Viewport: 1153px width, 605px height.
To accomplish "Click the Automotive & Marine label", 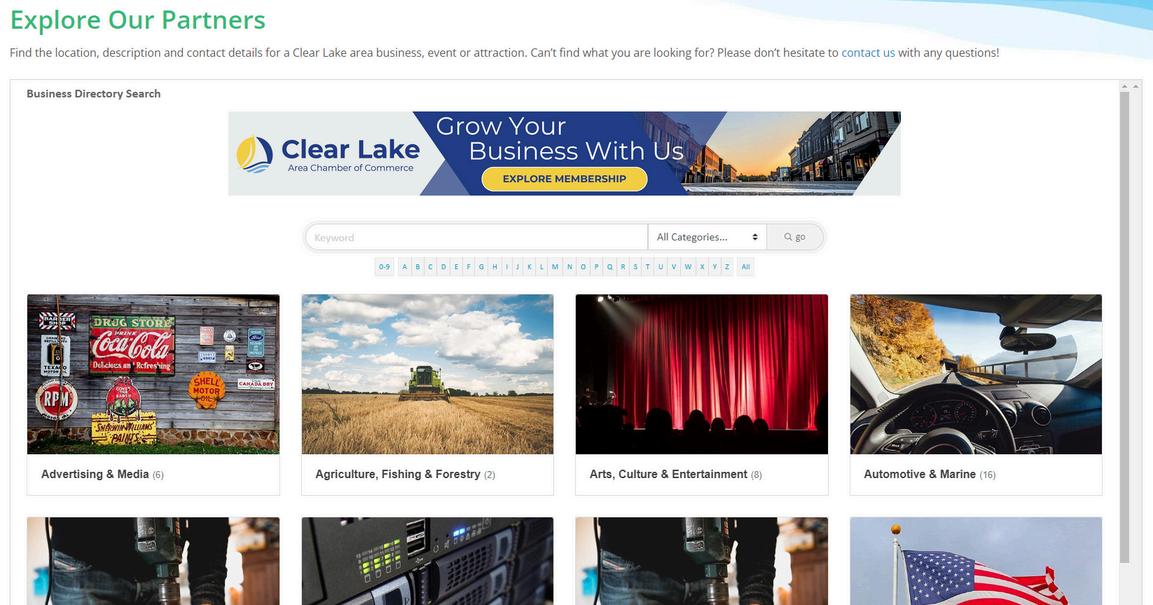I will pyautogui.click(x=919, y=474).
